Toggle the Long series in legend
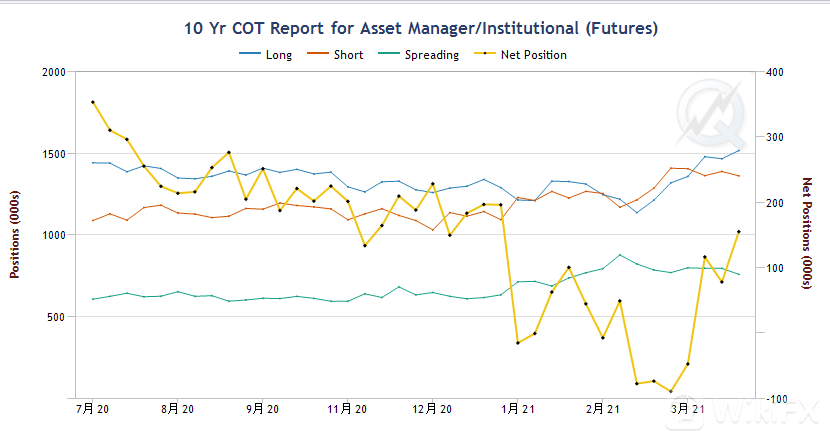Image resolution: width=830 pixels, height=446 pixels. point(266,55)
